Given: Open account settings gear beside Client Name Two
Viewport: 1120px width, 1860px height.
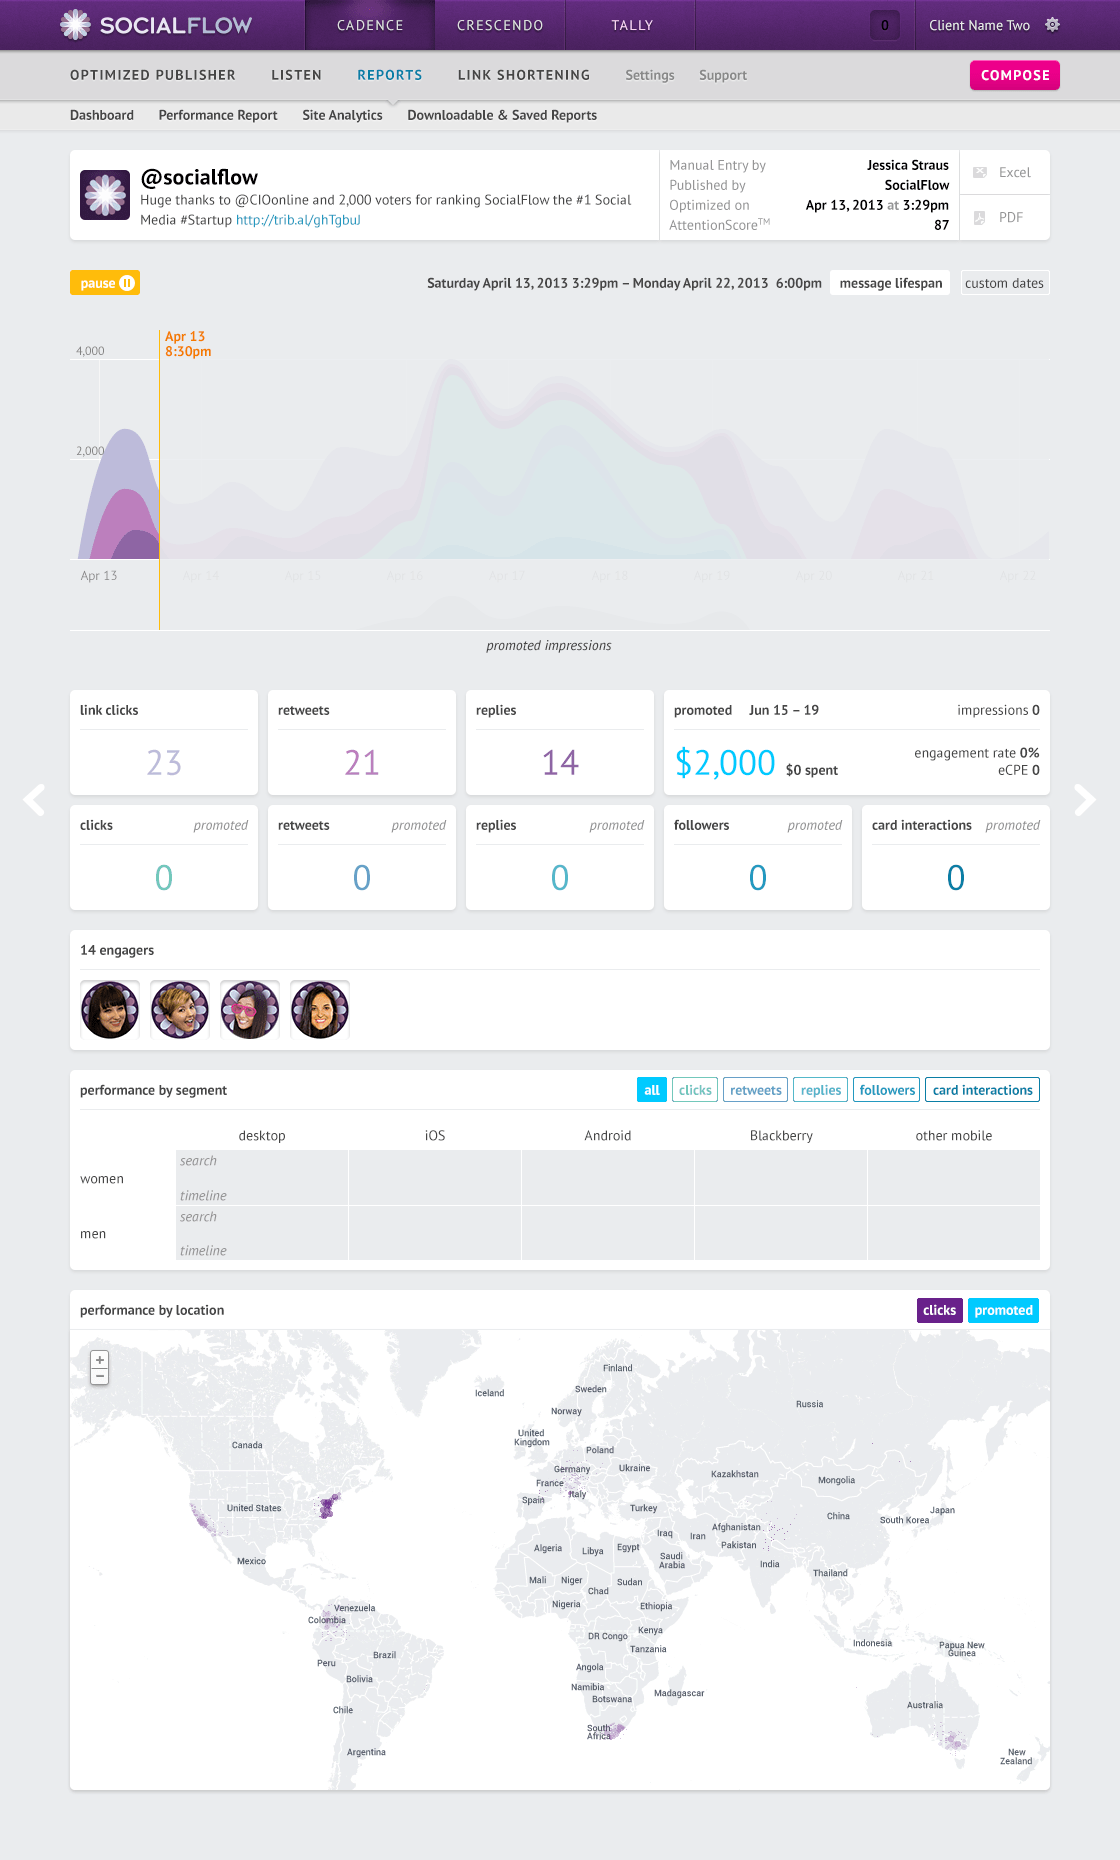Looking at the screenshot, I should (x=1052, y=25).
